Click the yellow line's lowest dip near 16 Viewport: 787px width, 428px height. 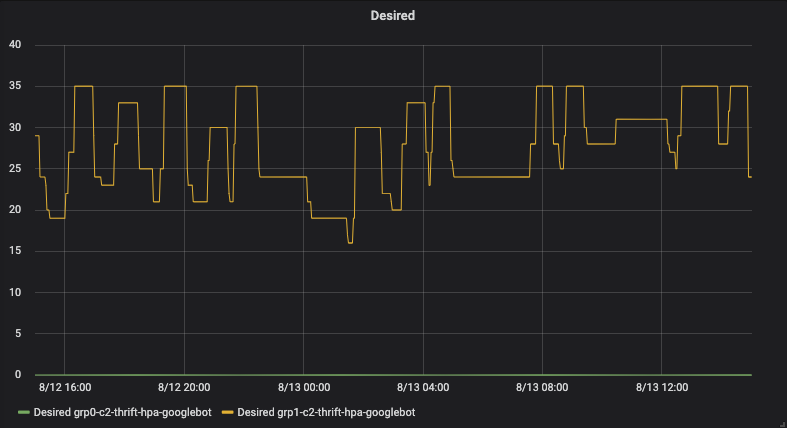tap(350, 242)
